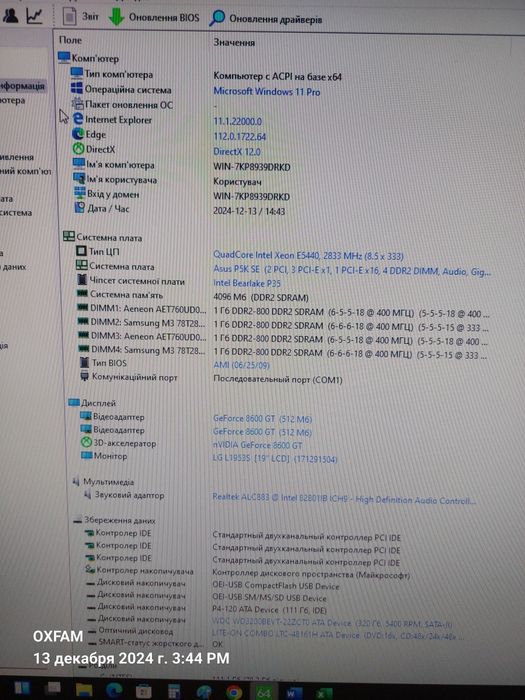Click the Монітор row icon
Image resolution: width=525 pixels, height=700 pixels.
87,455
